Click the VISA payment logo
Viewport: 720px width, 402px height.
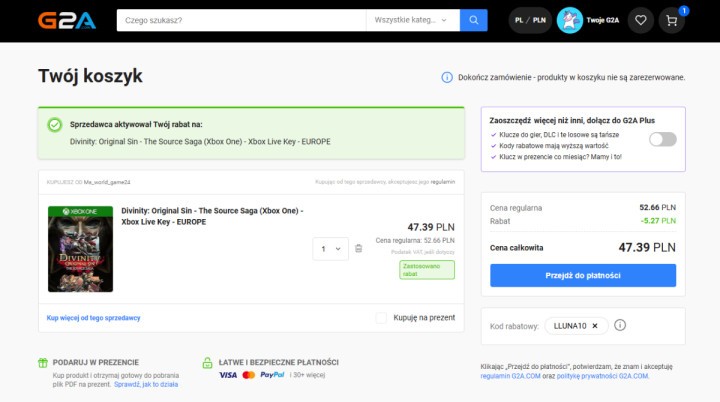pos(228,375)
